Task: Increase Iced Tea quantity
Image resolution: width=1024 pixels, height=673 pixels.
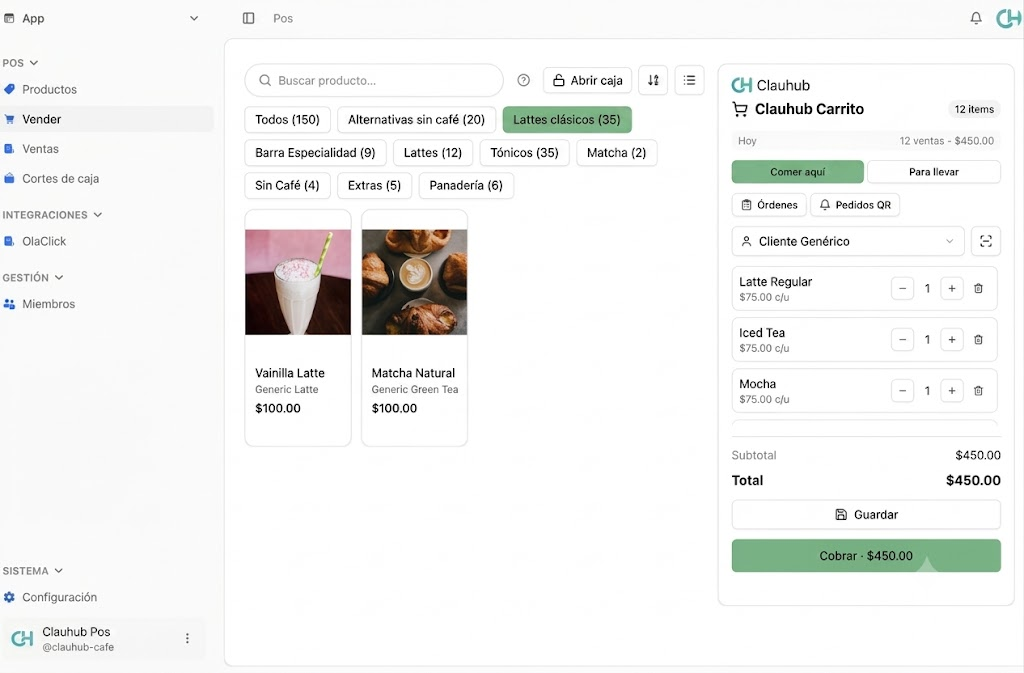Action: click(x=952, y=339)
